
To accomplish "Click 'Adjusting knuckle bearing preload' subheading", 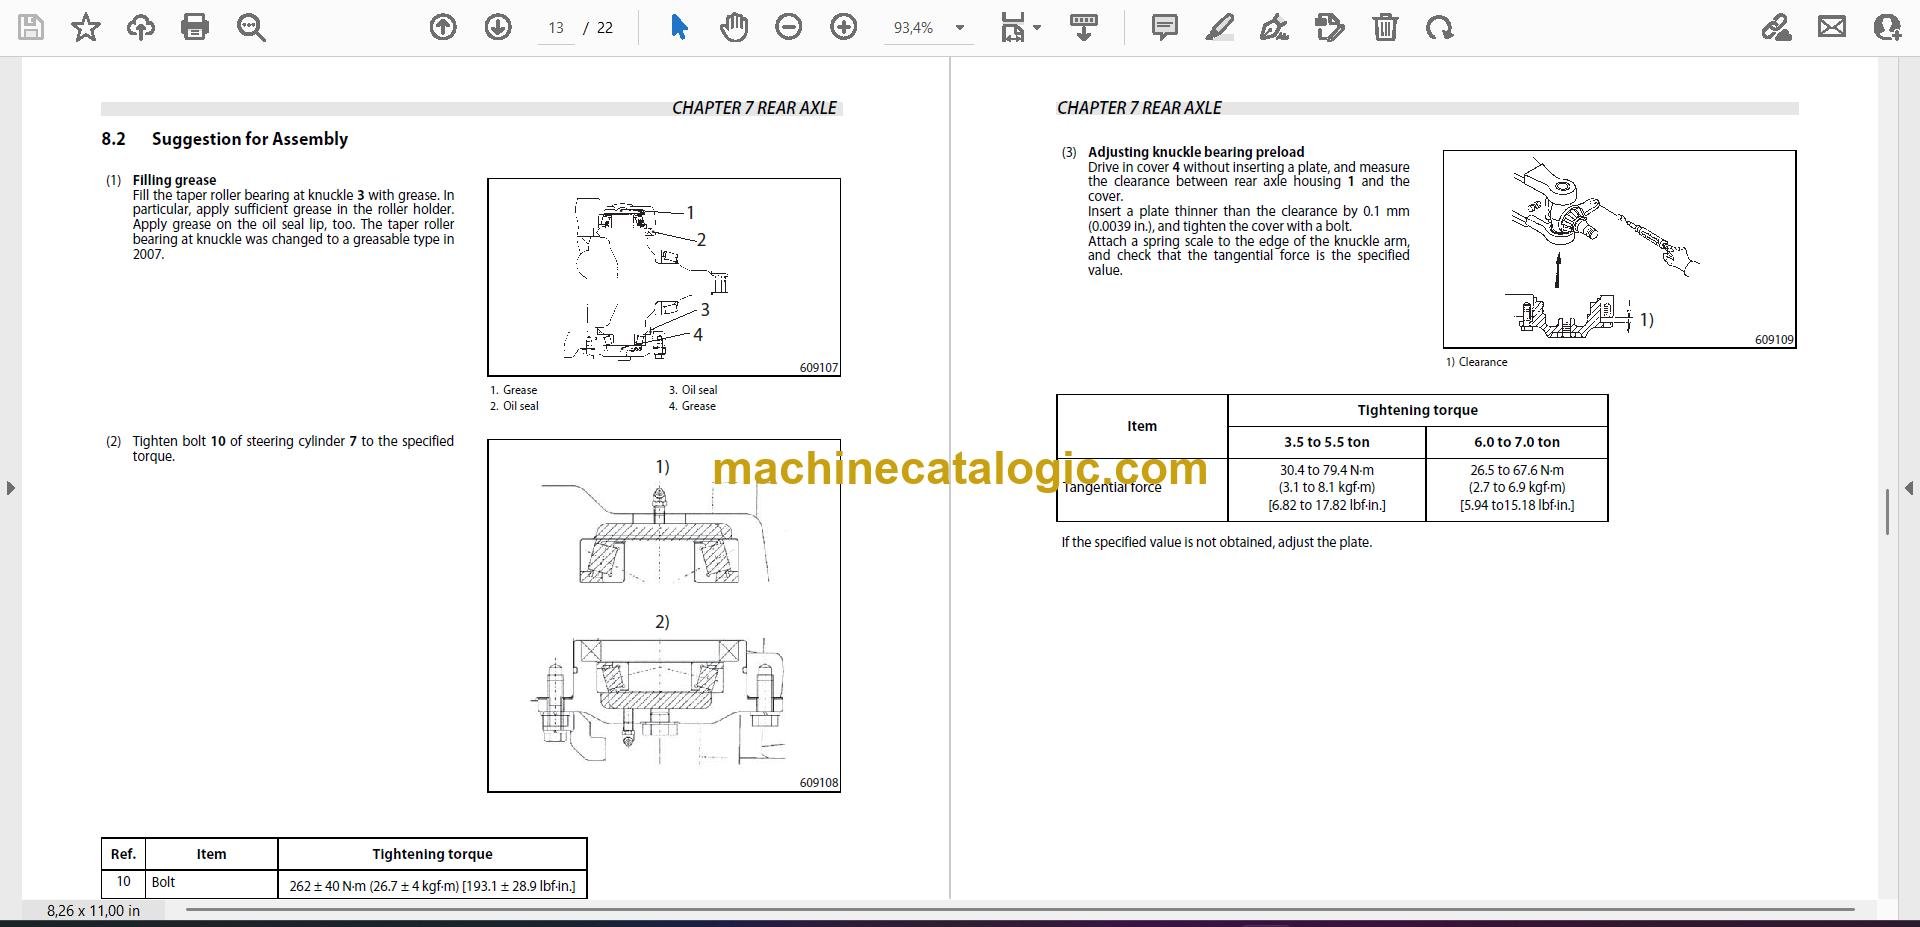I will pyautogui.click(x=1196, y=152).
